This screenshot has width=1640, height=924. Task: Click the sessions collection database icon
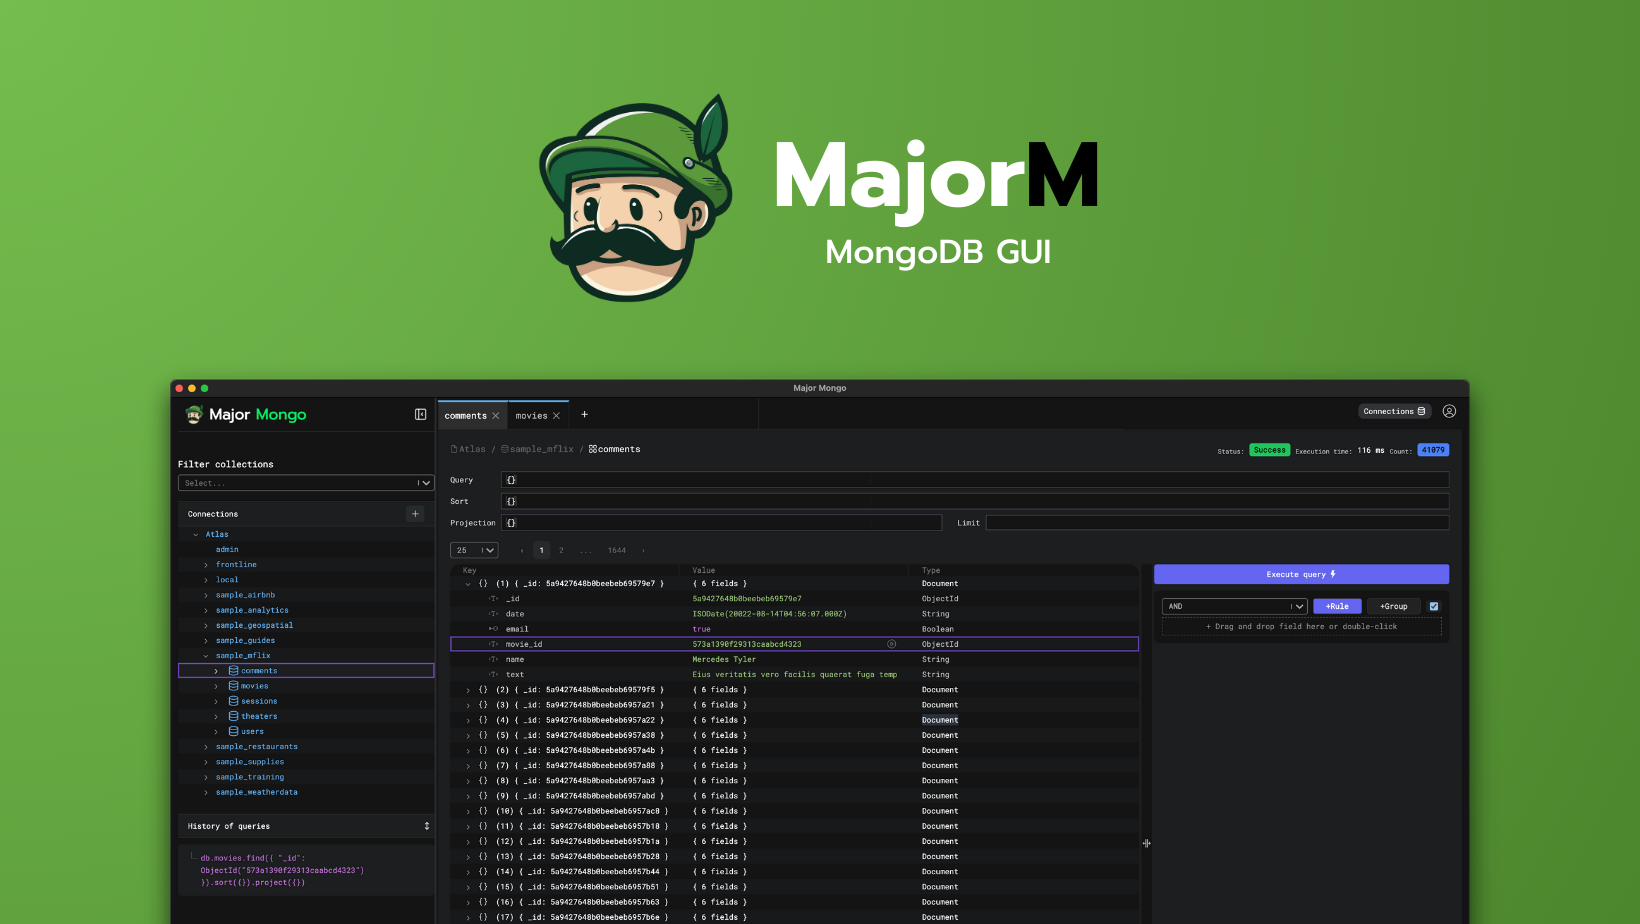234,701
